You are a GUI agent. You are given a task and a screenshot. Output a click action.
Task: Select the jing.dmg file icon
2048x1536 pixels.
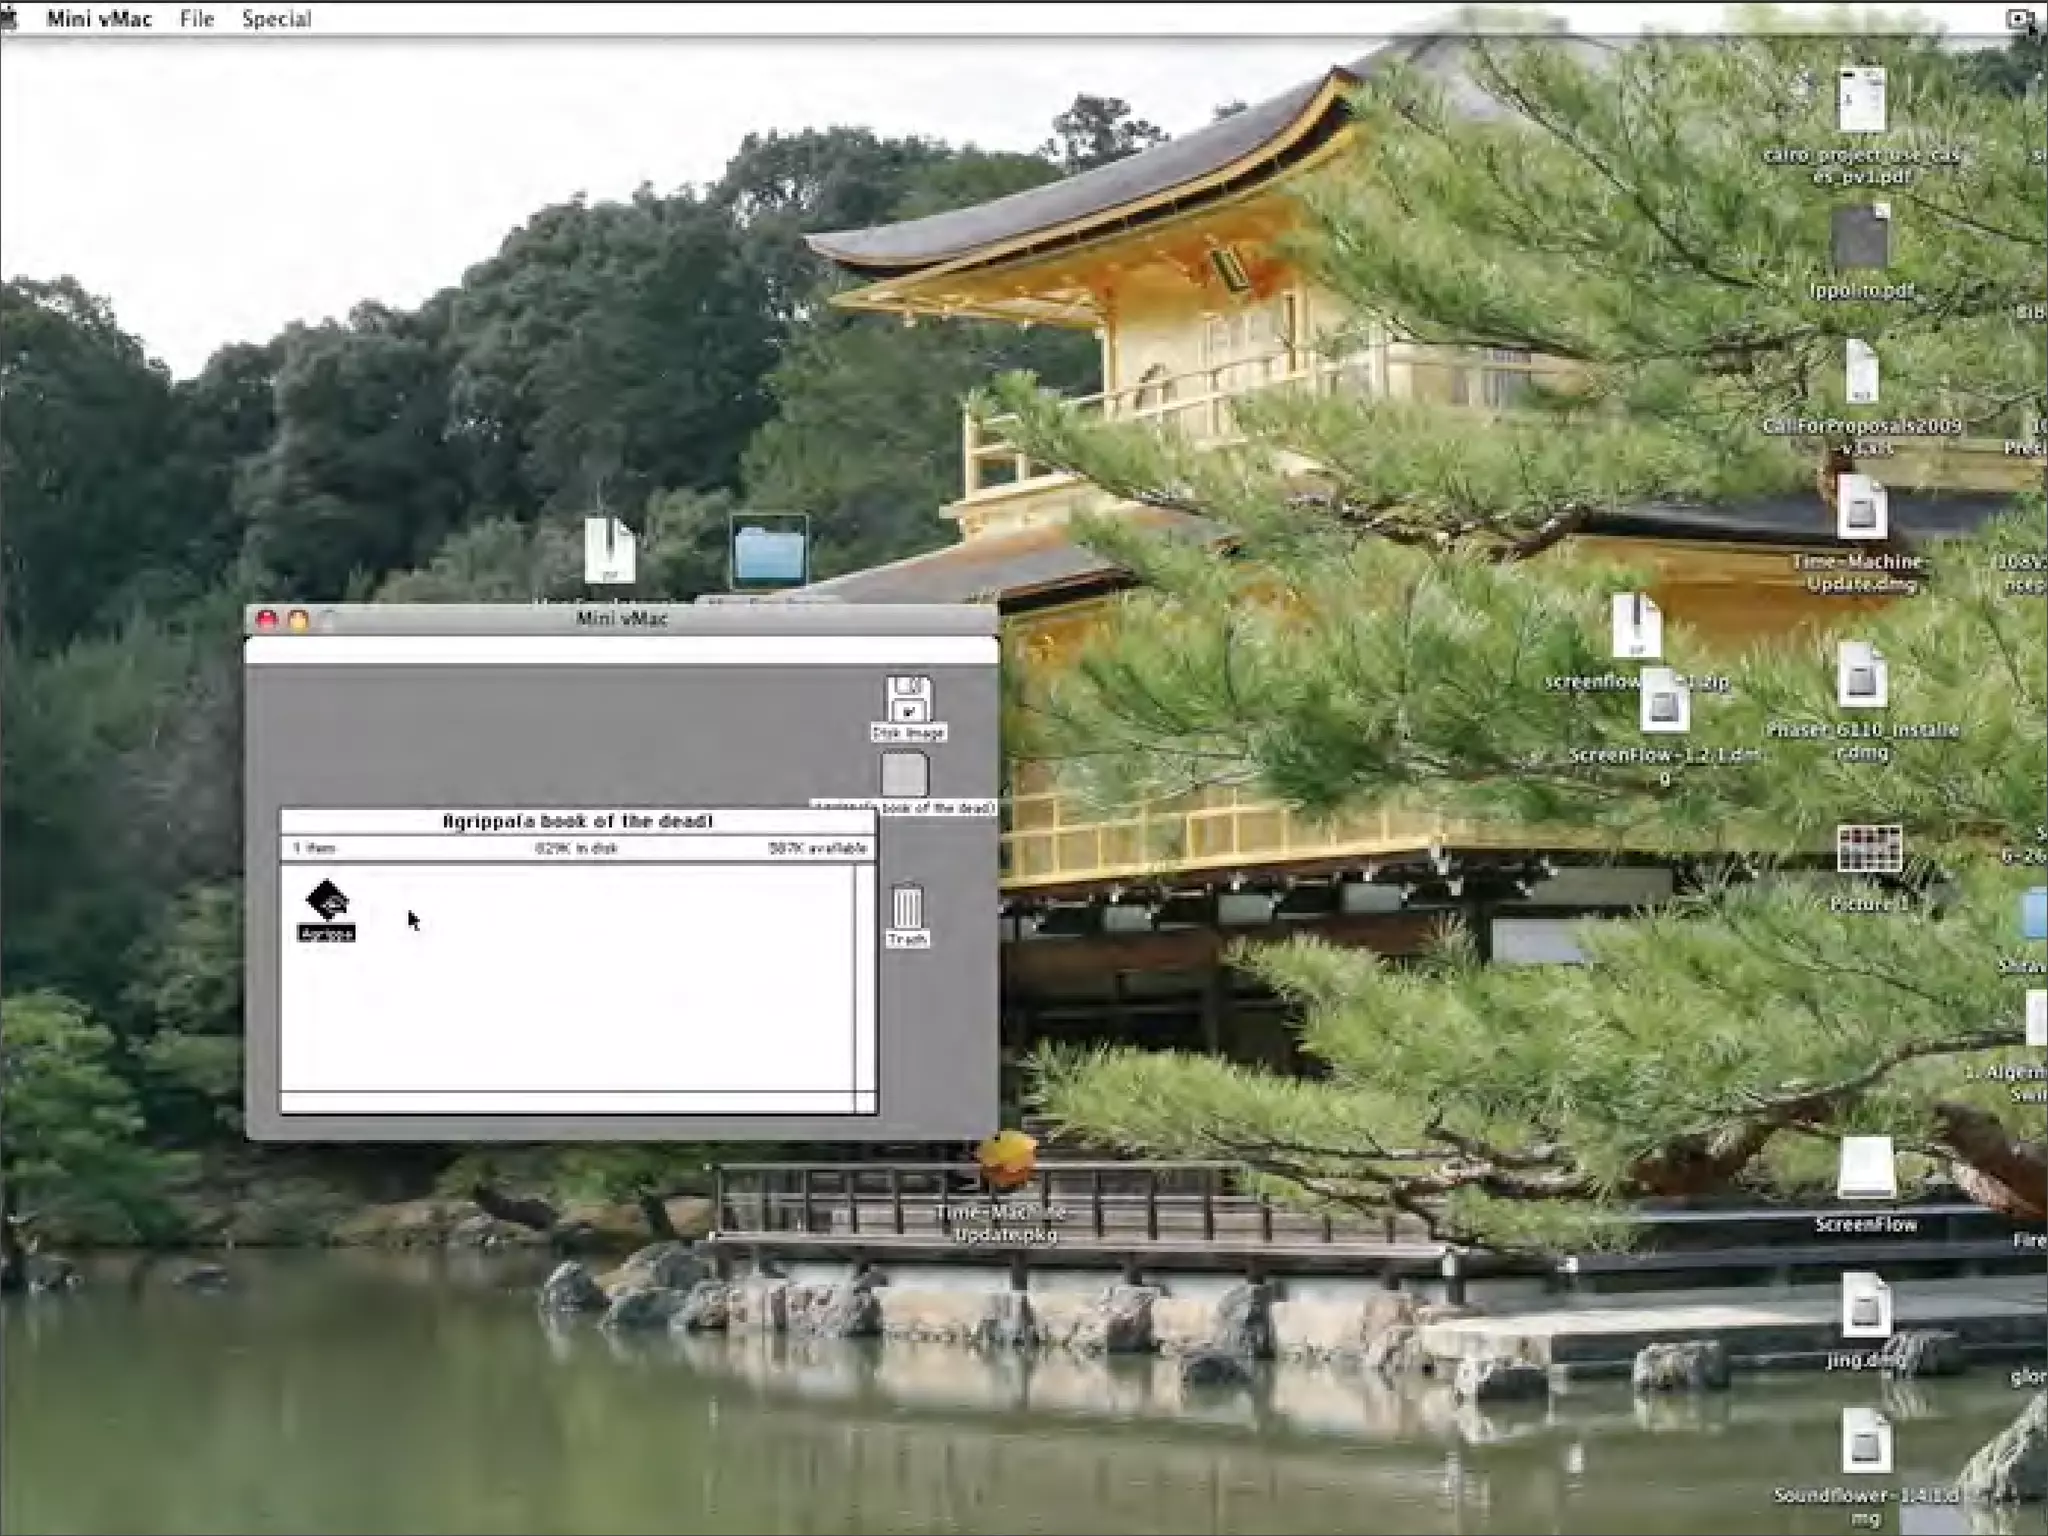1866,1307
